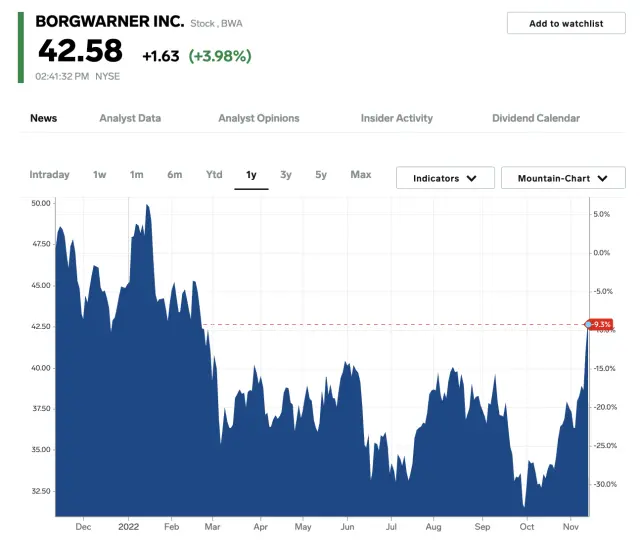
Task: Click the chevron arrow in Indicators button
Action: (473, 178)
